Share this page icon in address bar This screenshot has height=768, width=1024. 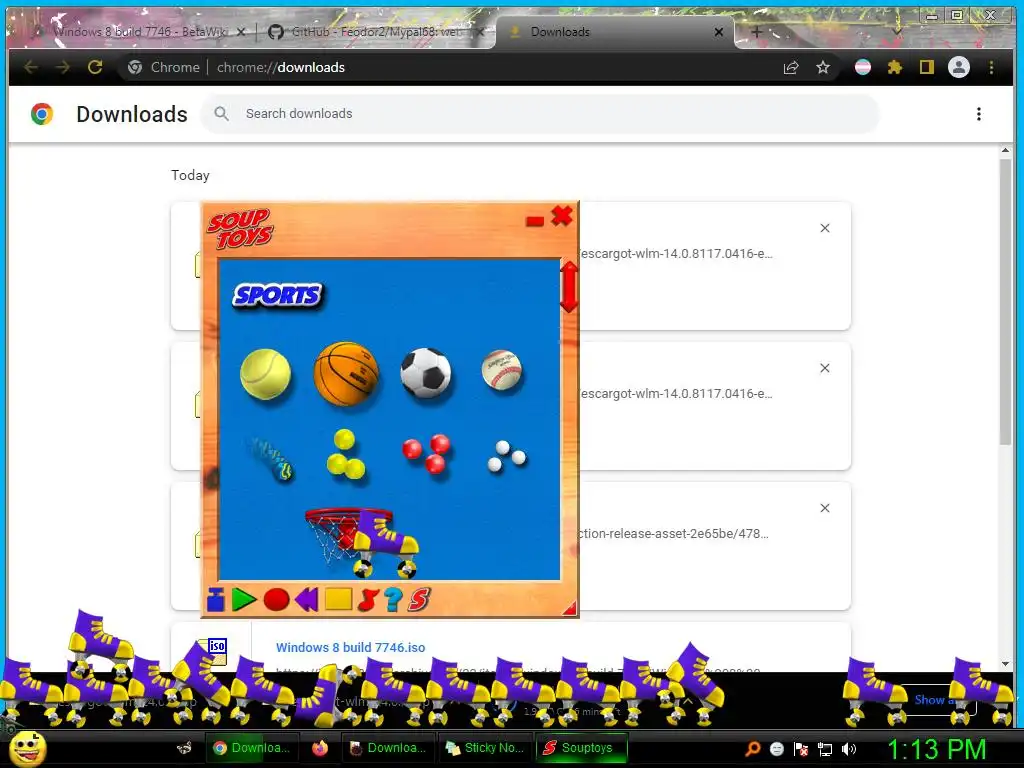(791, 67)
